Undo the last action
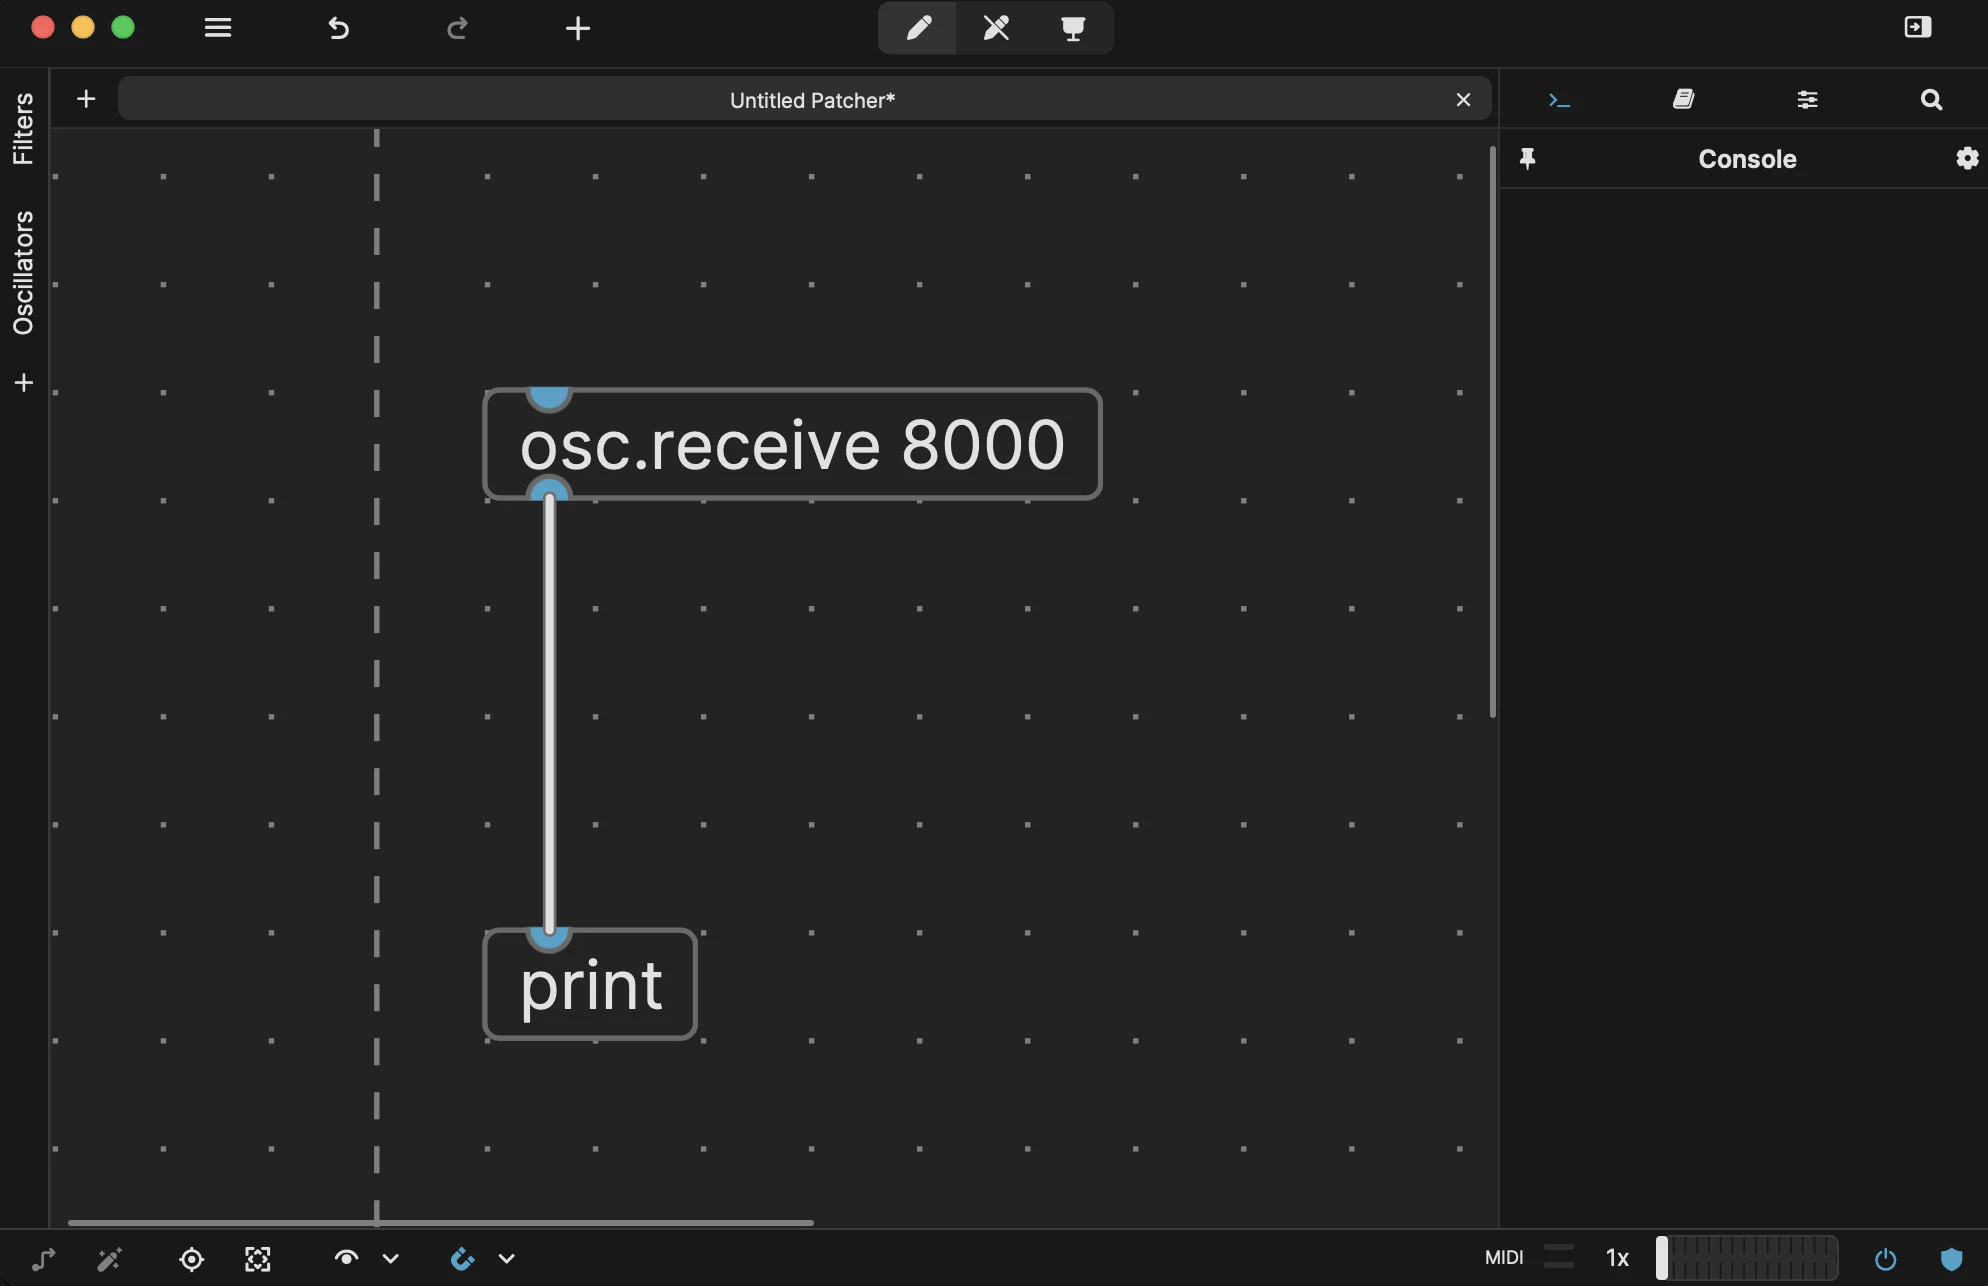 point(339,28)
